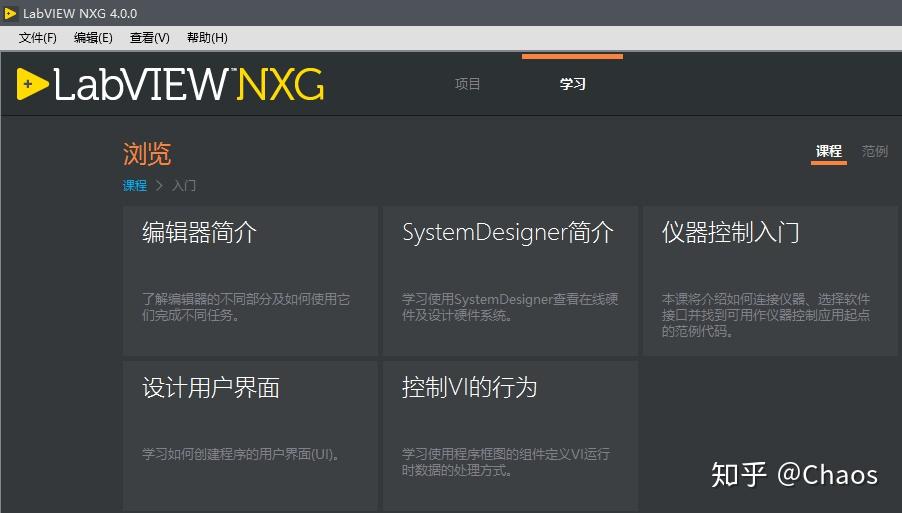Screen dimensions: 902x513
Task: Open the 仪器控制入门 lesson card
Action: pos(770,281)
